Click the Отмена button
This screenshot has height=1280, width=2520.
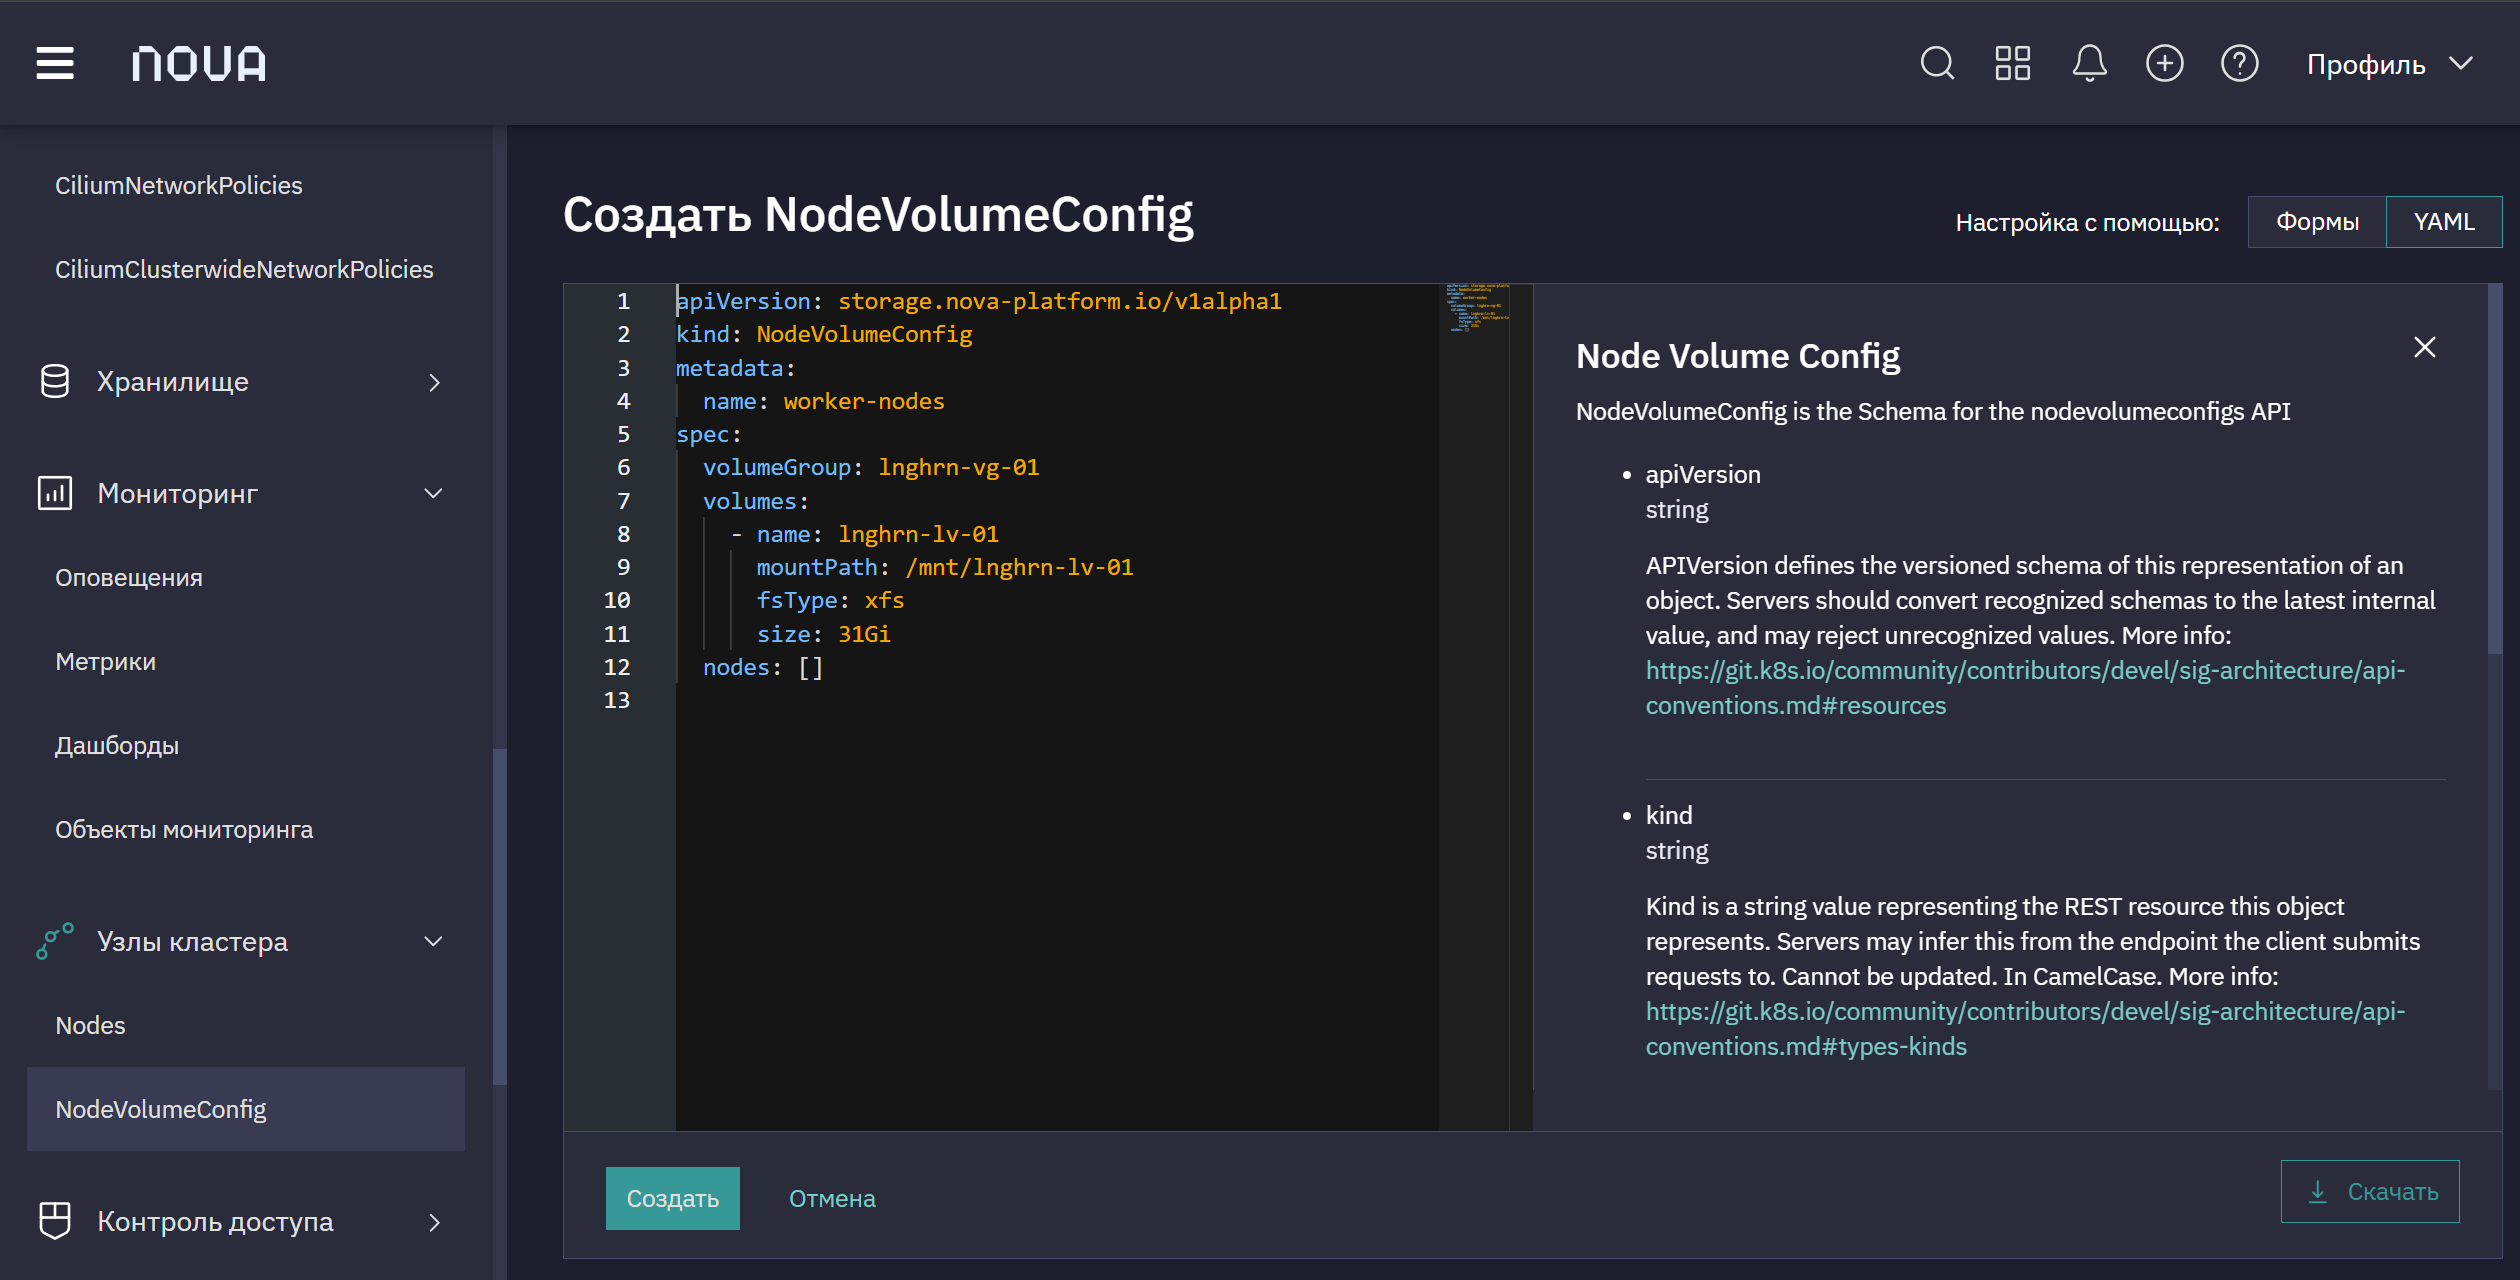832,1198
